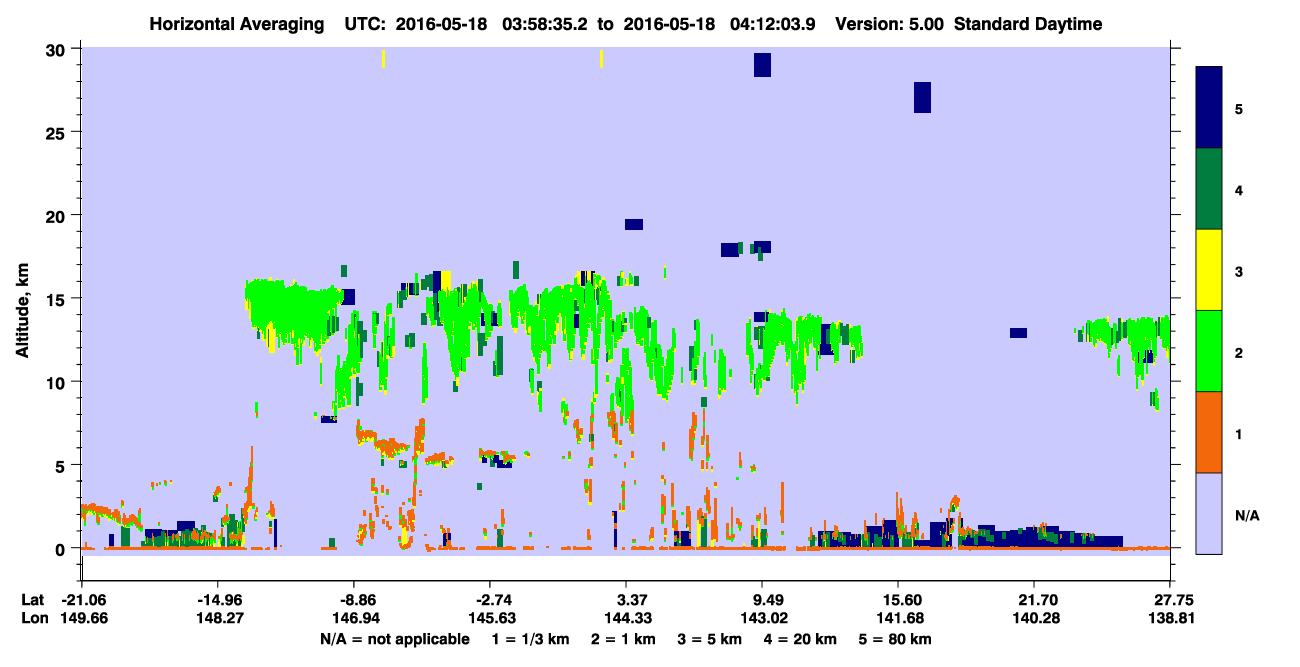Image resolution: width=1300 pixels, height=667 pixels.
Task: Click 'N/A = not applicable' in the footer key
Action: [395, 639]
